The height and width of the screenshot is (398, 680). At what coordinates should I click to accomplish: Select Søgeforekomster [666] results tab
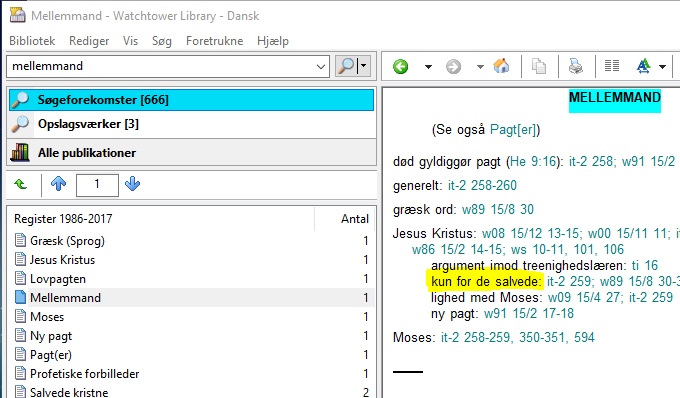coord(191,100)
